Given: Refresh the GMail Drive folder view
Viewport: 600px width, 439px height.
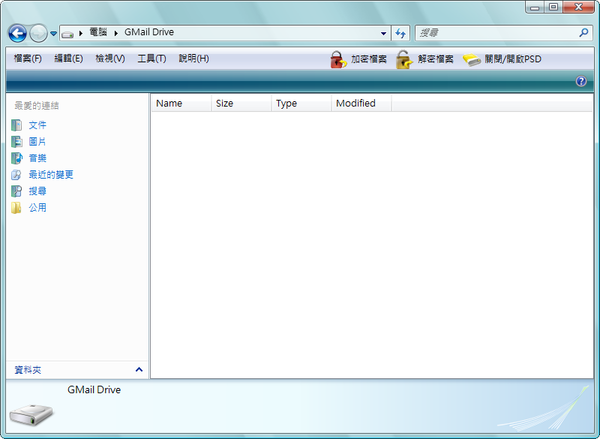Looking at the screenshot, I should [401, 33].
